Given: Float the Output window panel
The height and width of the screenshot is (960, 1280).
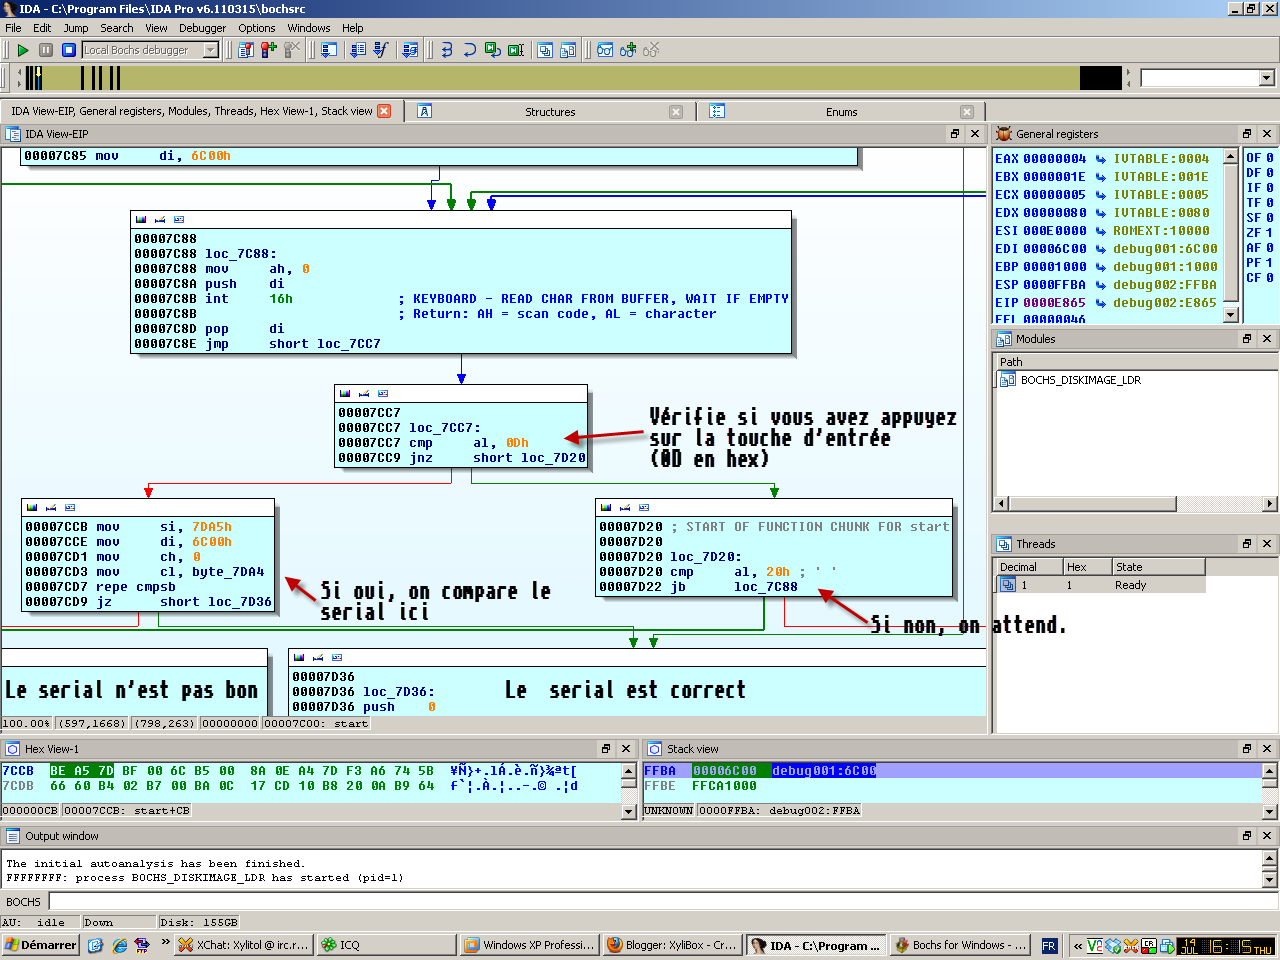Looking at the screenshot, I should 1247,836.
